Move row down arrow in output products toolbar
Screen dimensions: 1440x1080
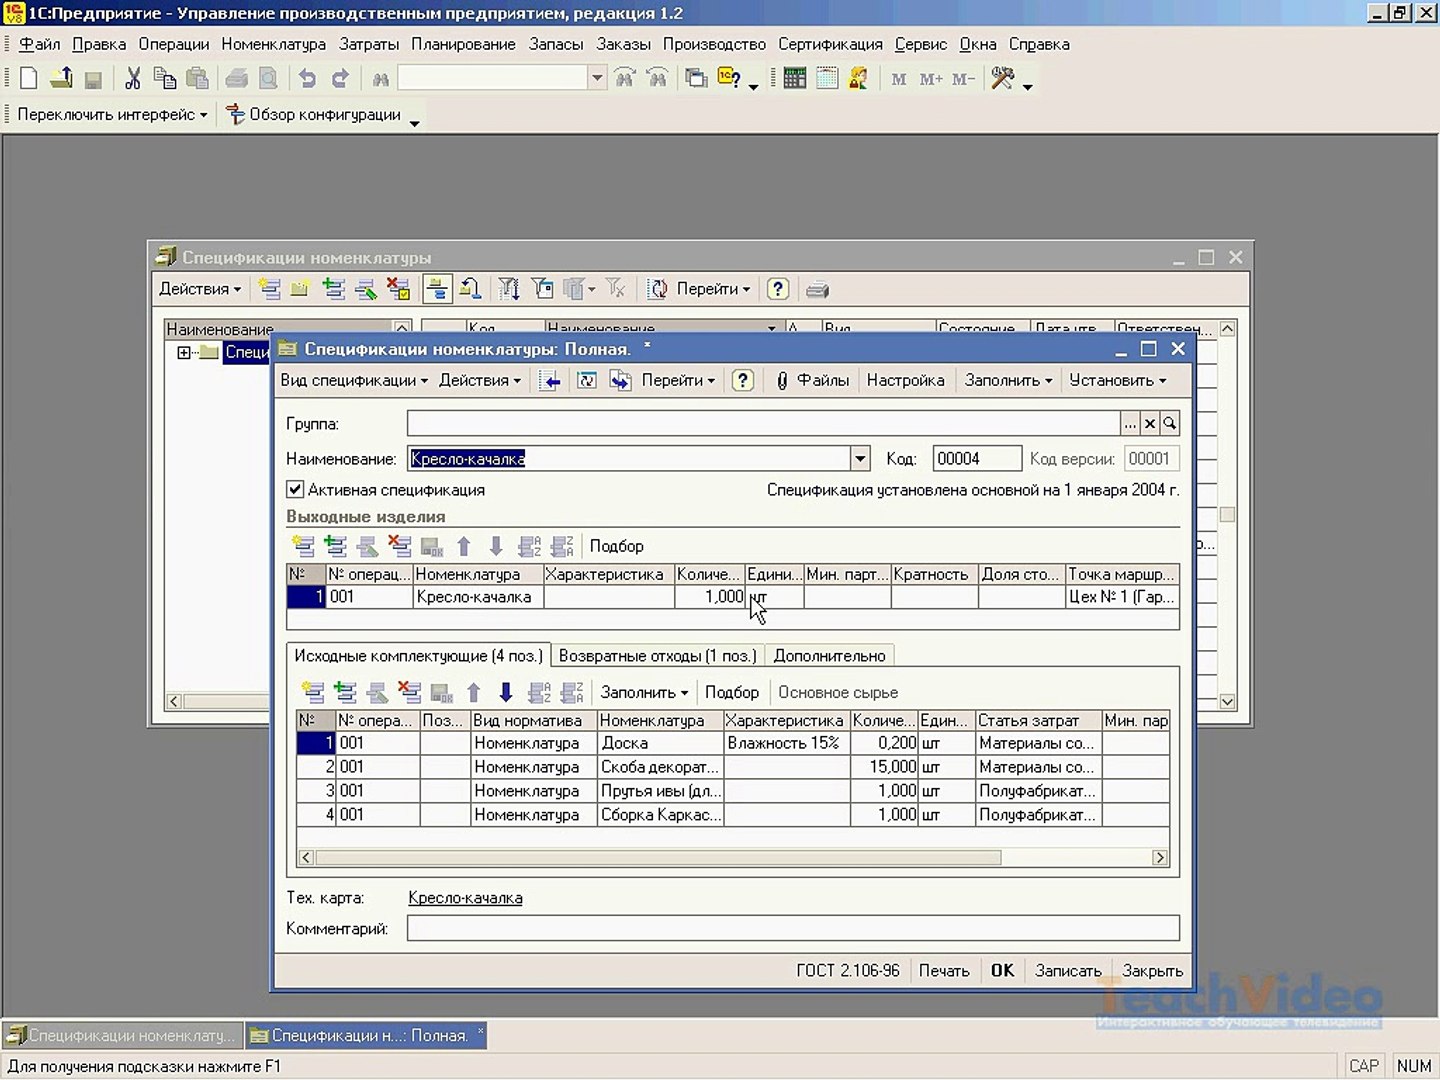496,546
